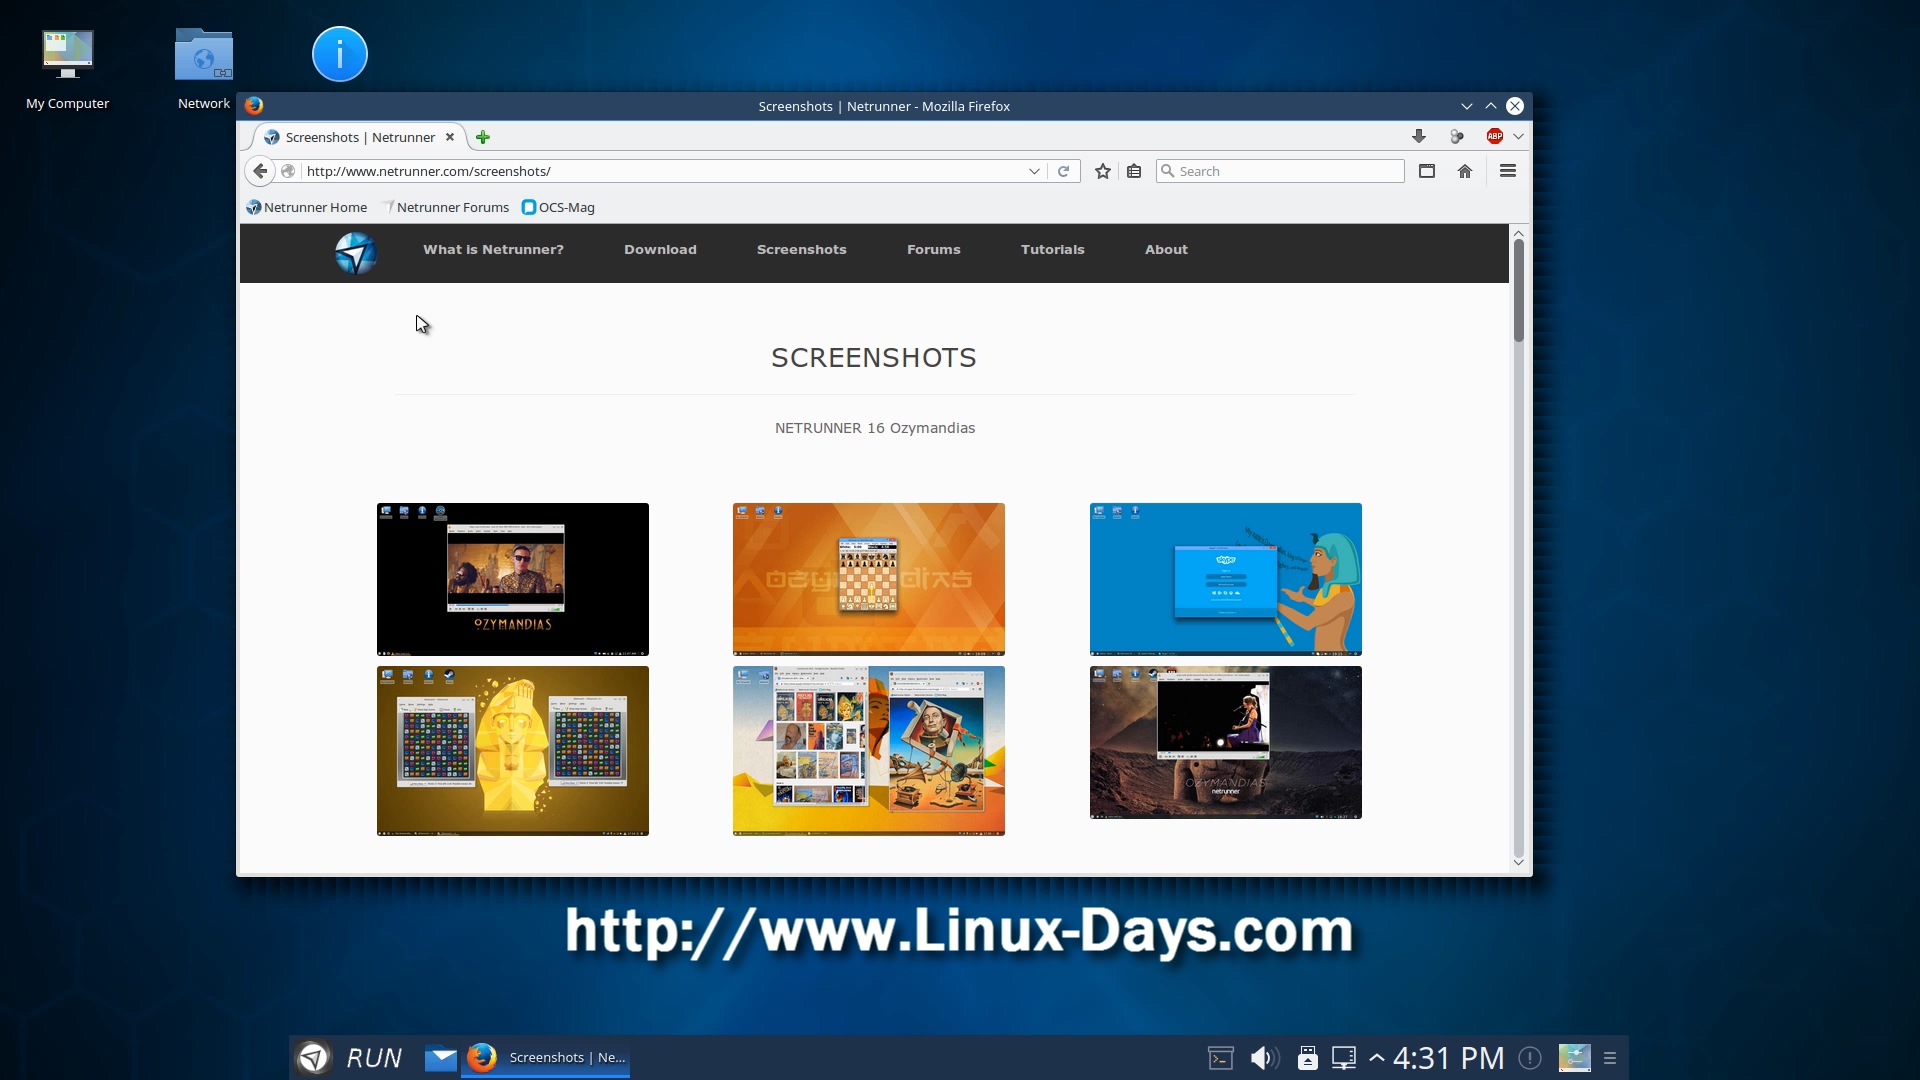The image size is (1920, 1080).
Task: Open the Adblock Plus ABP icon
Action: [x=1495, y=137]
